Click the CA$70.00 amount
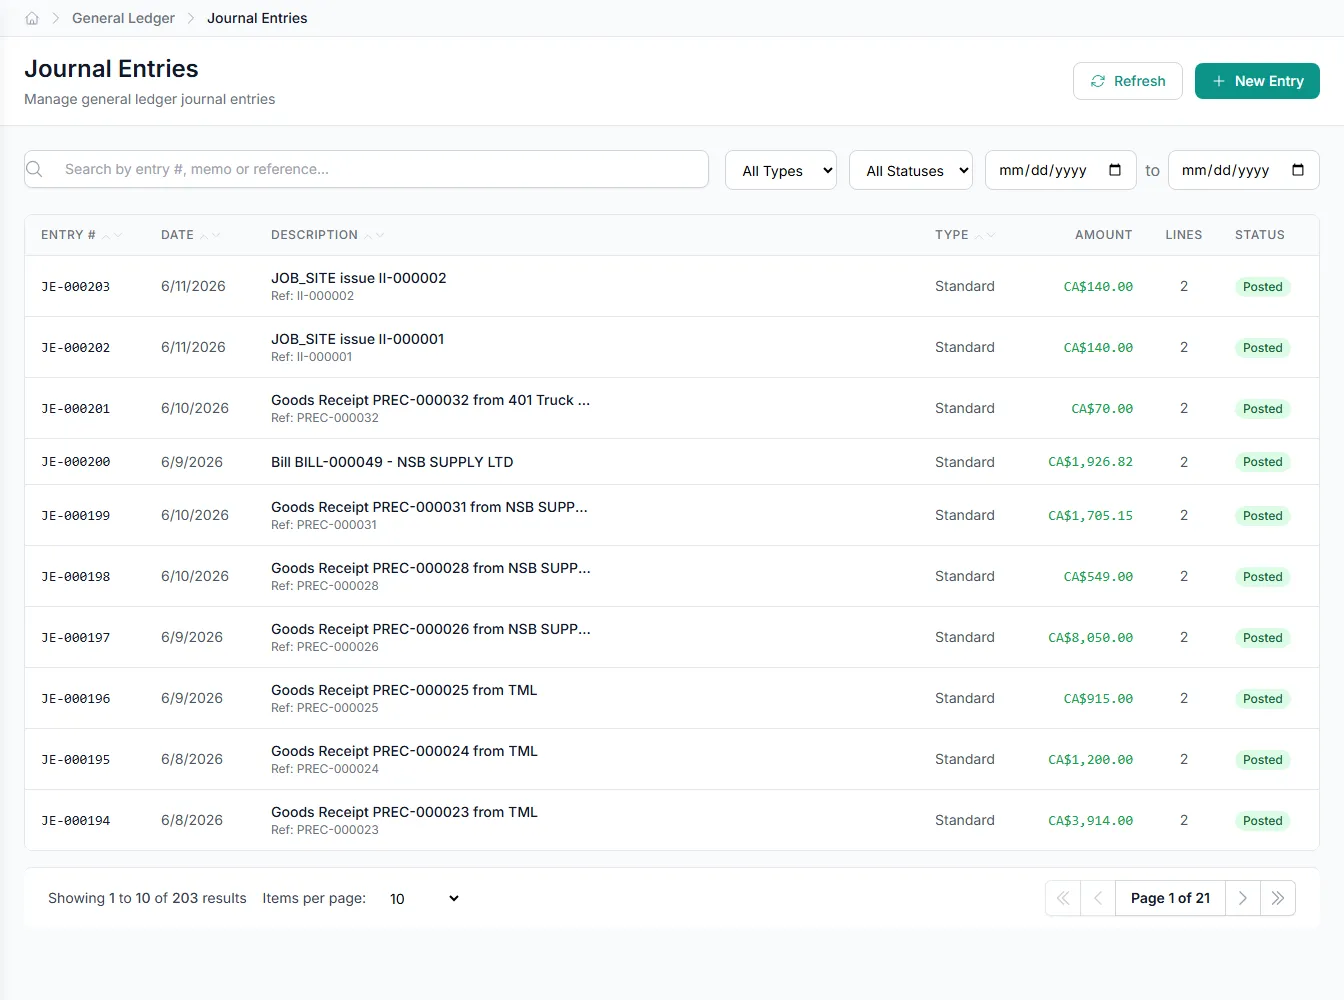Image resolution: width=1344 pixels, height=1000 pixels. tap(1102, 408)
